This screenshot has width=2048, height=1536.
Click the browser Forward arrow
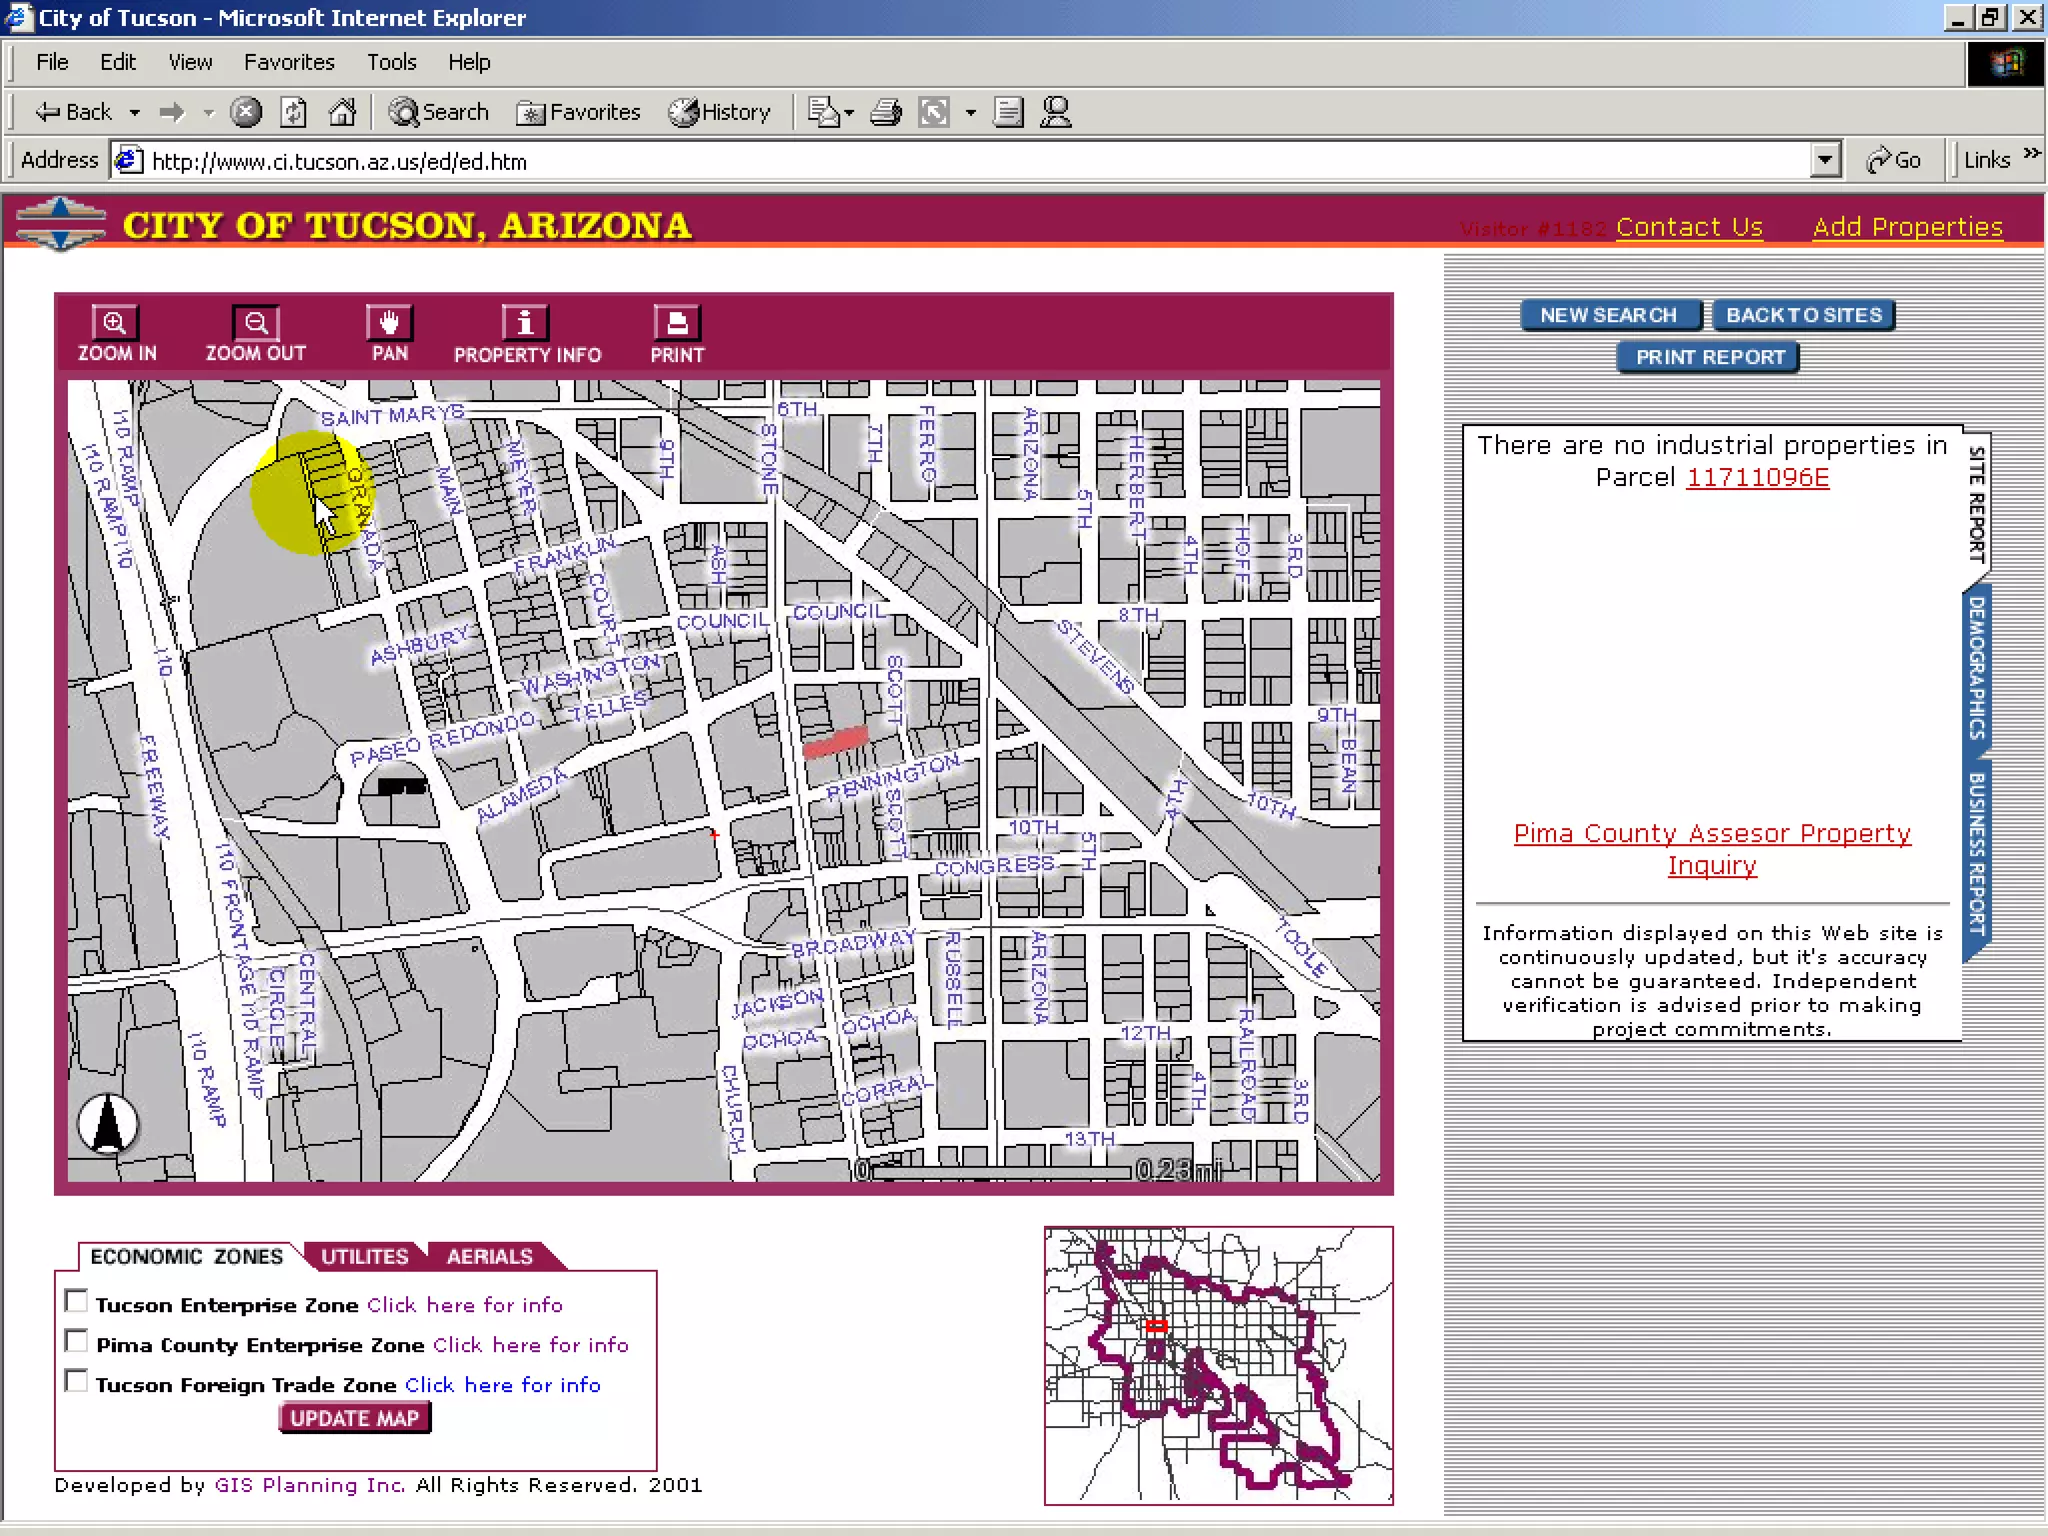pos(172,112)
